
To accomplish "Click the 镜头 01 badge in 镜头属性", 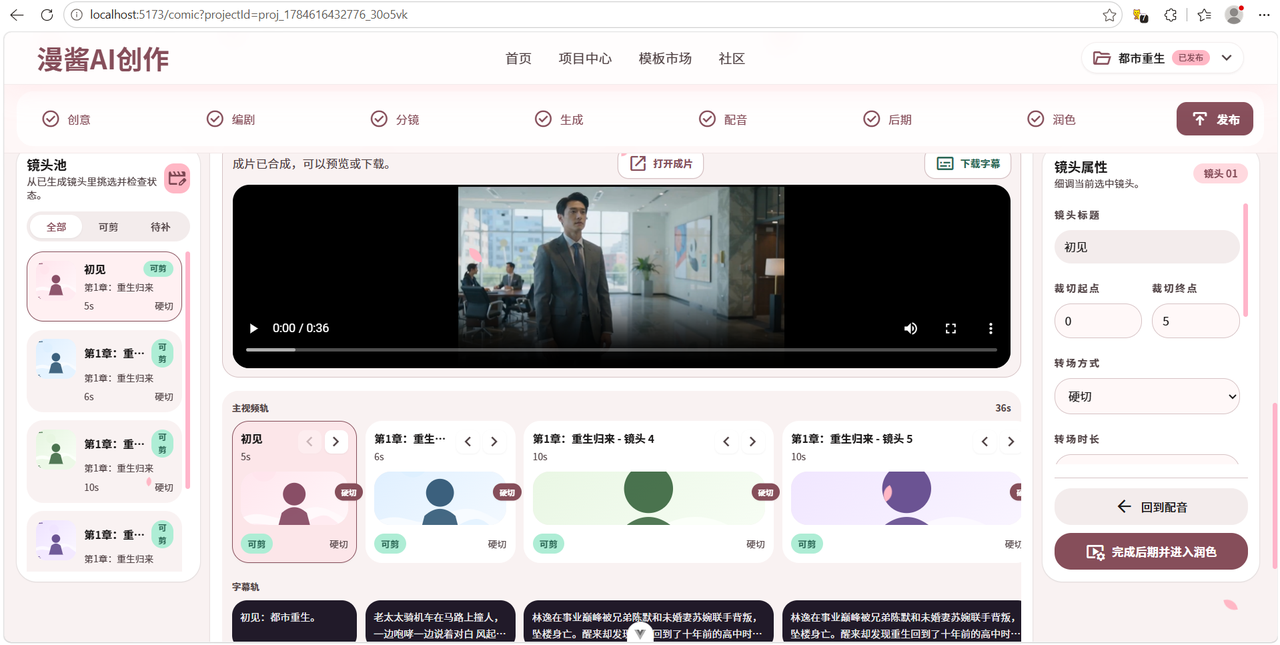I will (1221, 173).
